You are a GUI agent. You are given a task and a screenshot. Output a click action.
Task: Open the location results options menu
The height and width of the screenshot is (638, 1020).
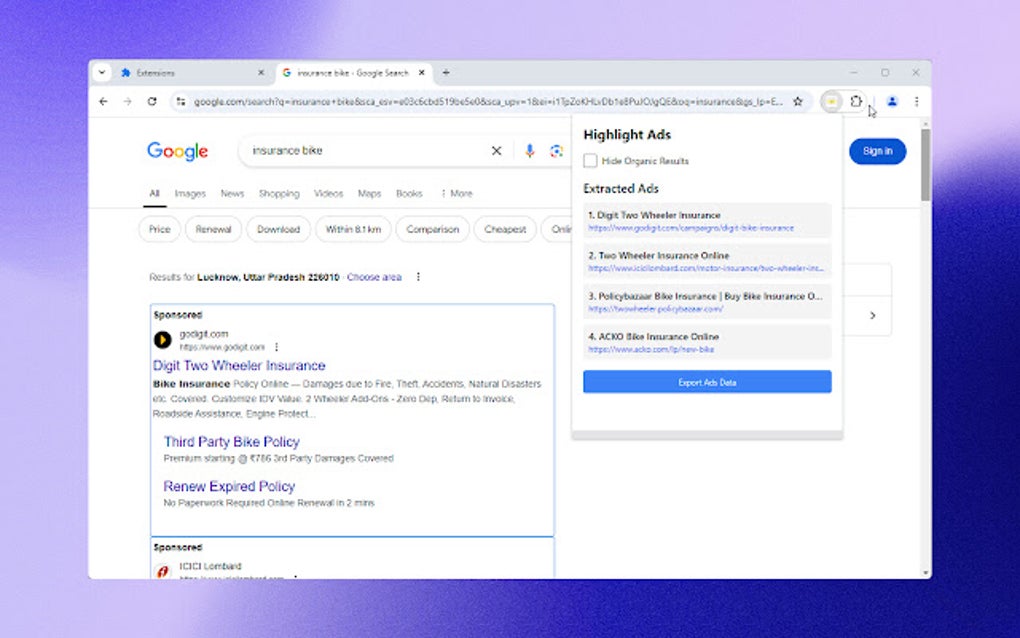(x=418, y=277)
